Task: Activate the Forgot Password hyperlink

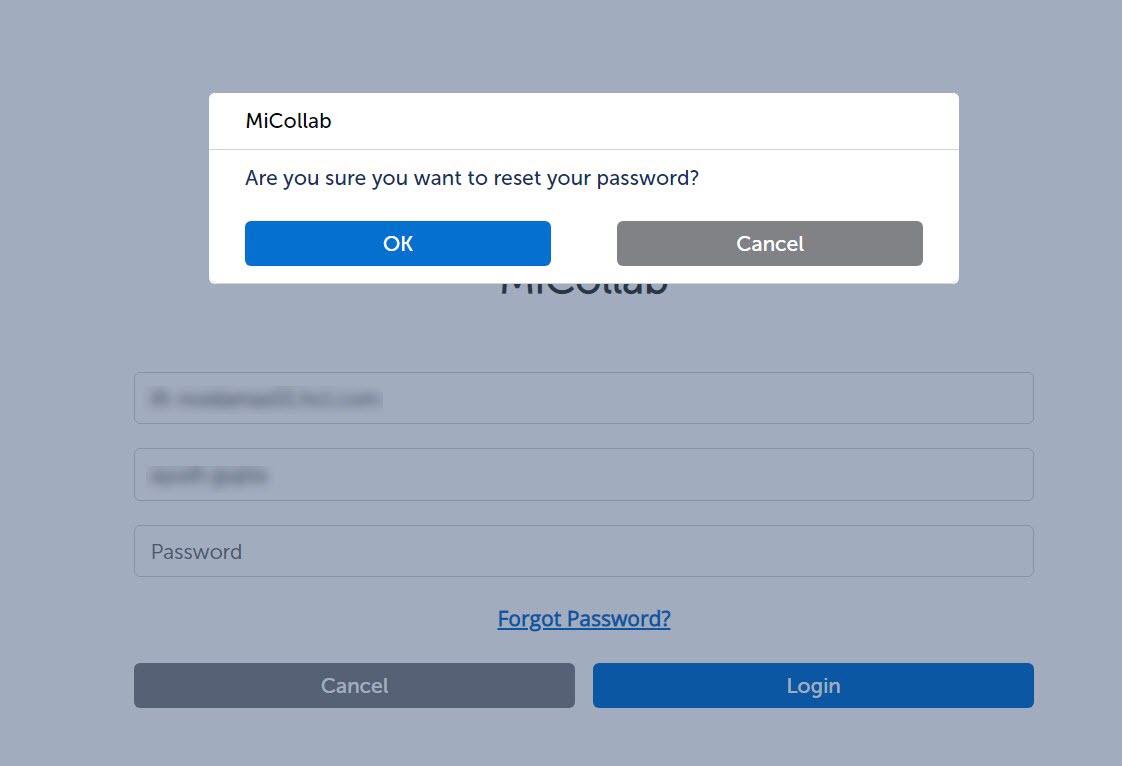Action: click(x=584, y=618)
